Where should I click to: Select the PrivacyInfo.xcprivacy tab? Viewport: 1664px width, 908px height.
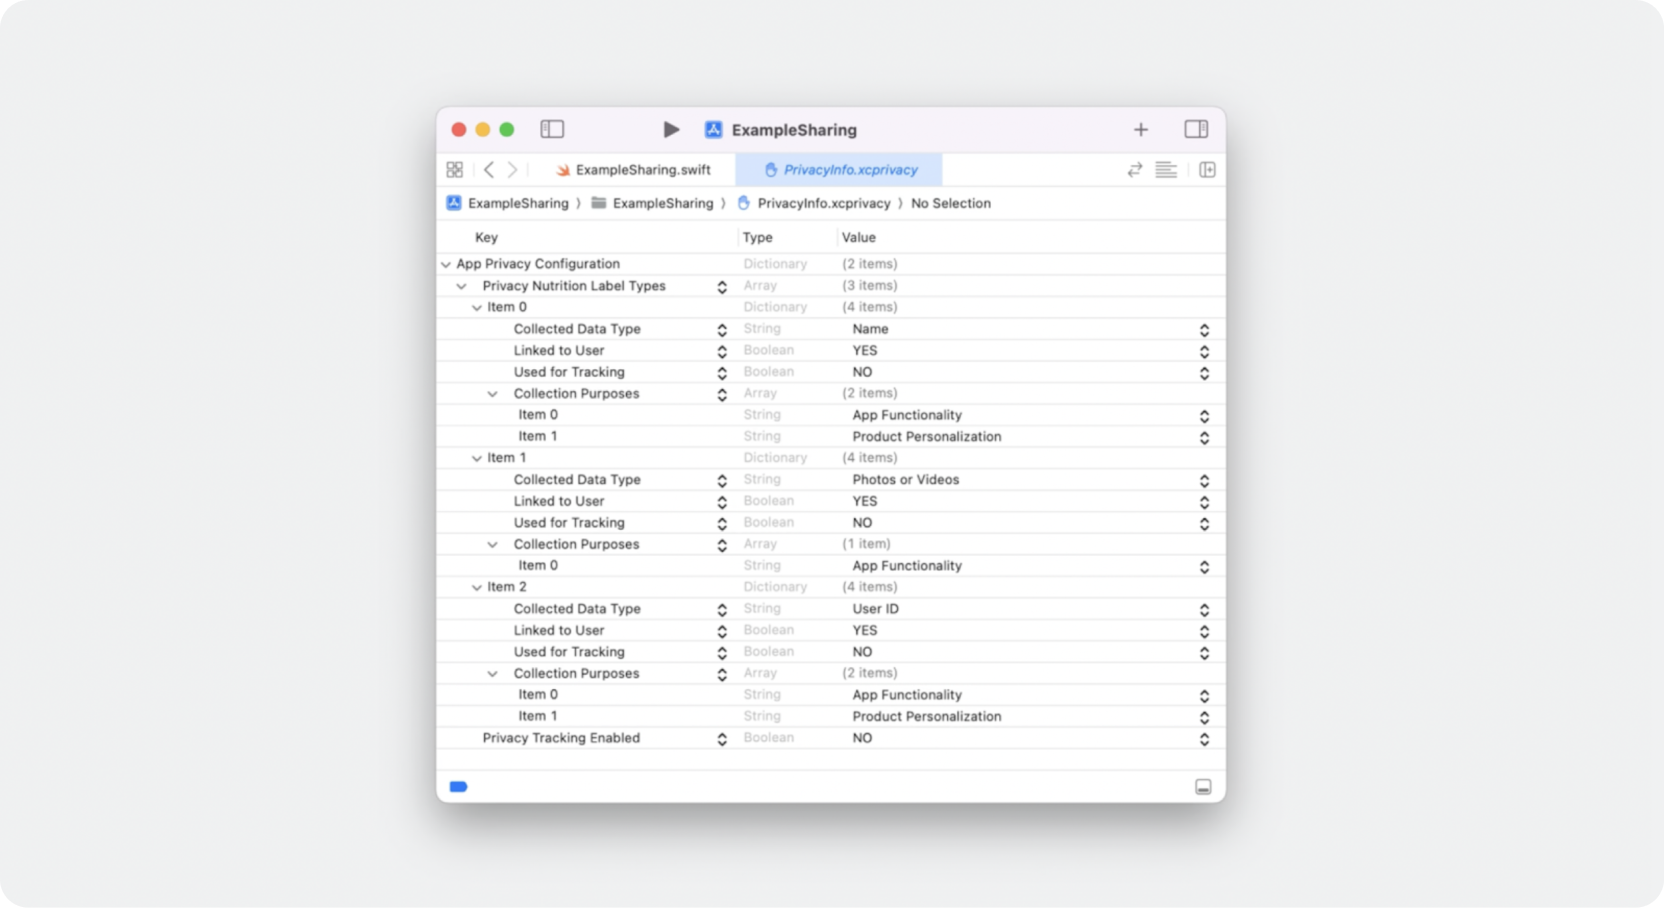(840, 170)
